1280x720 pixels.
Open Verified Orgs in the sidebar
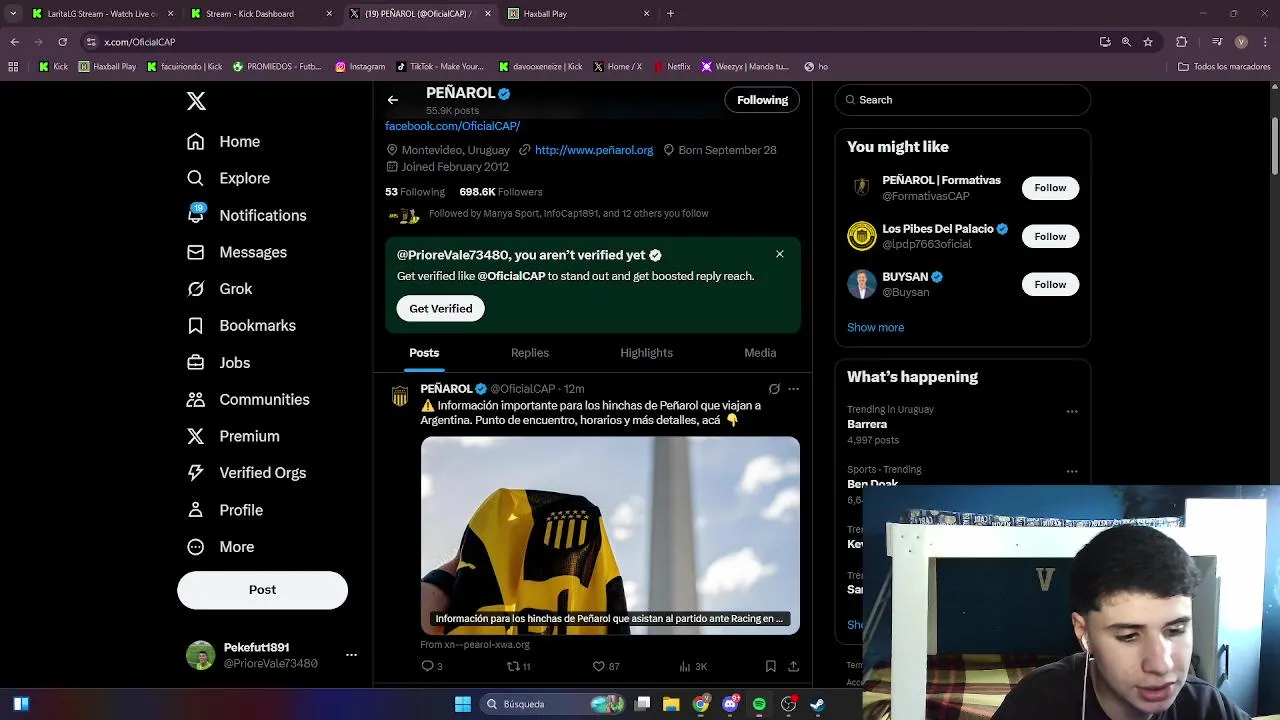coord(246,473)
